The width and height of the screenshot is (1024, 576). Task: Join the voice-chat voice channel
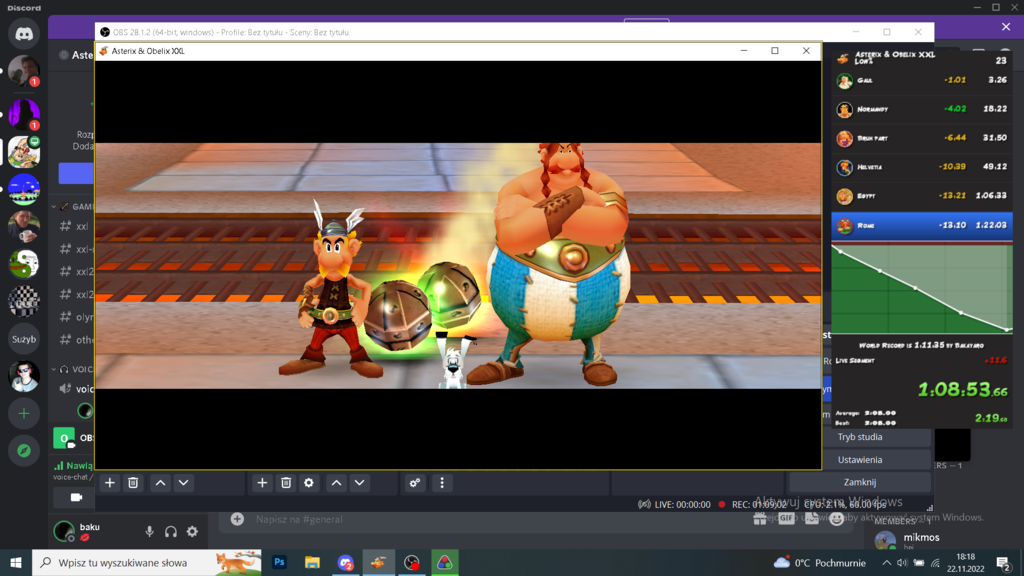74,389
